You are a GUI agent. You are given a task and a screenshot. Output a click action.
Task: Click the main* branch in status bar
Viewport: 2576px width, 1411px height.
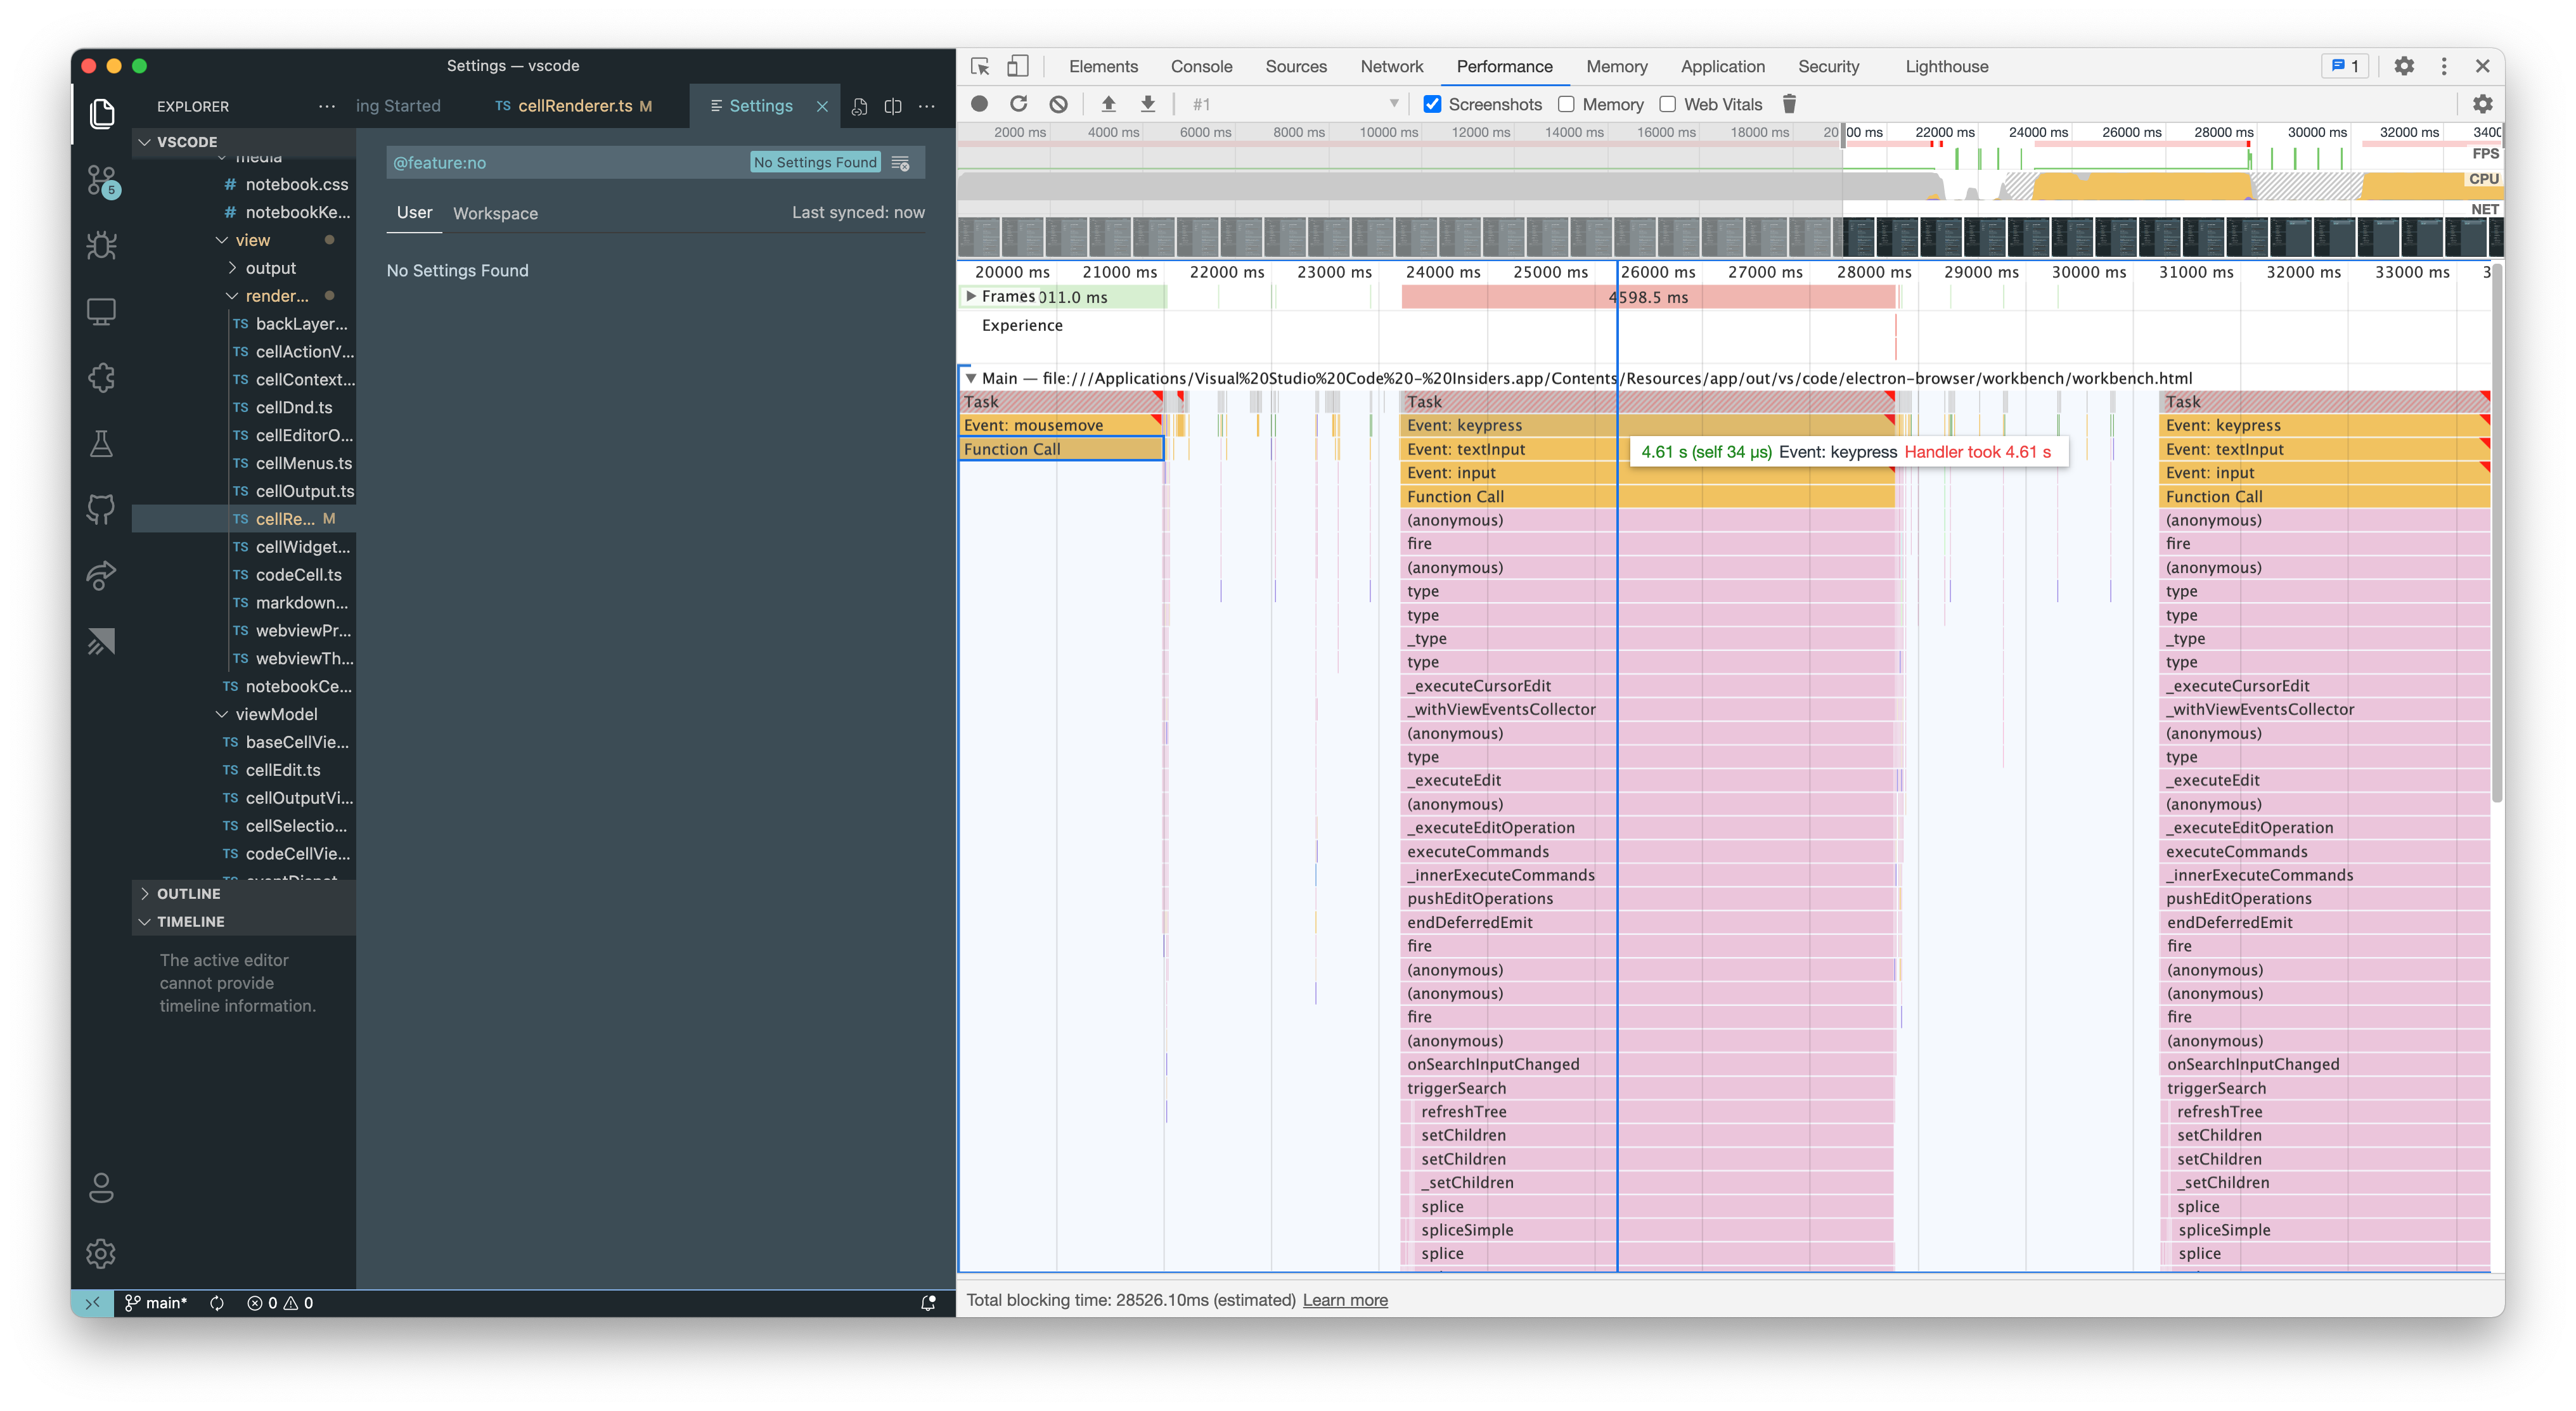click(156, 1303)
